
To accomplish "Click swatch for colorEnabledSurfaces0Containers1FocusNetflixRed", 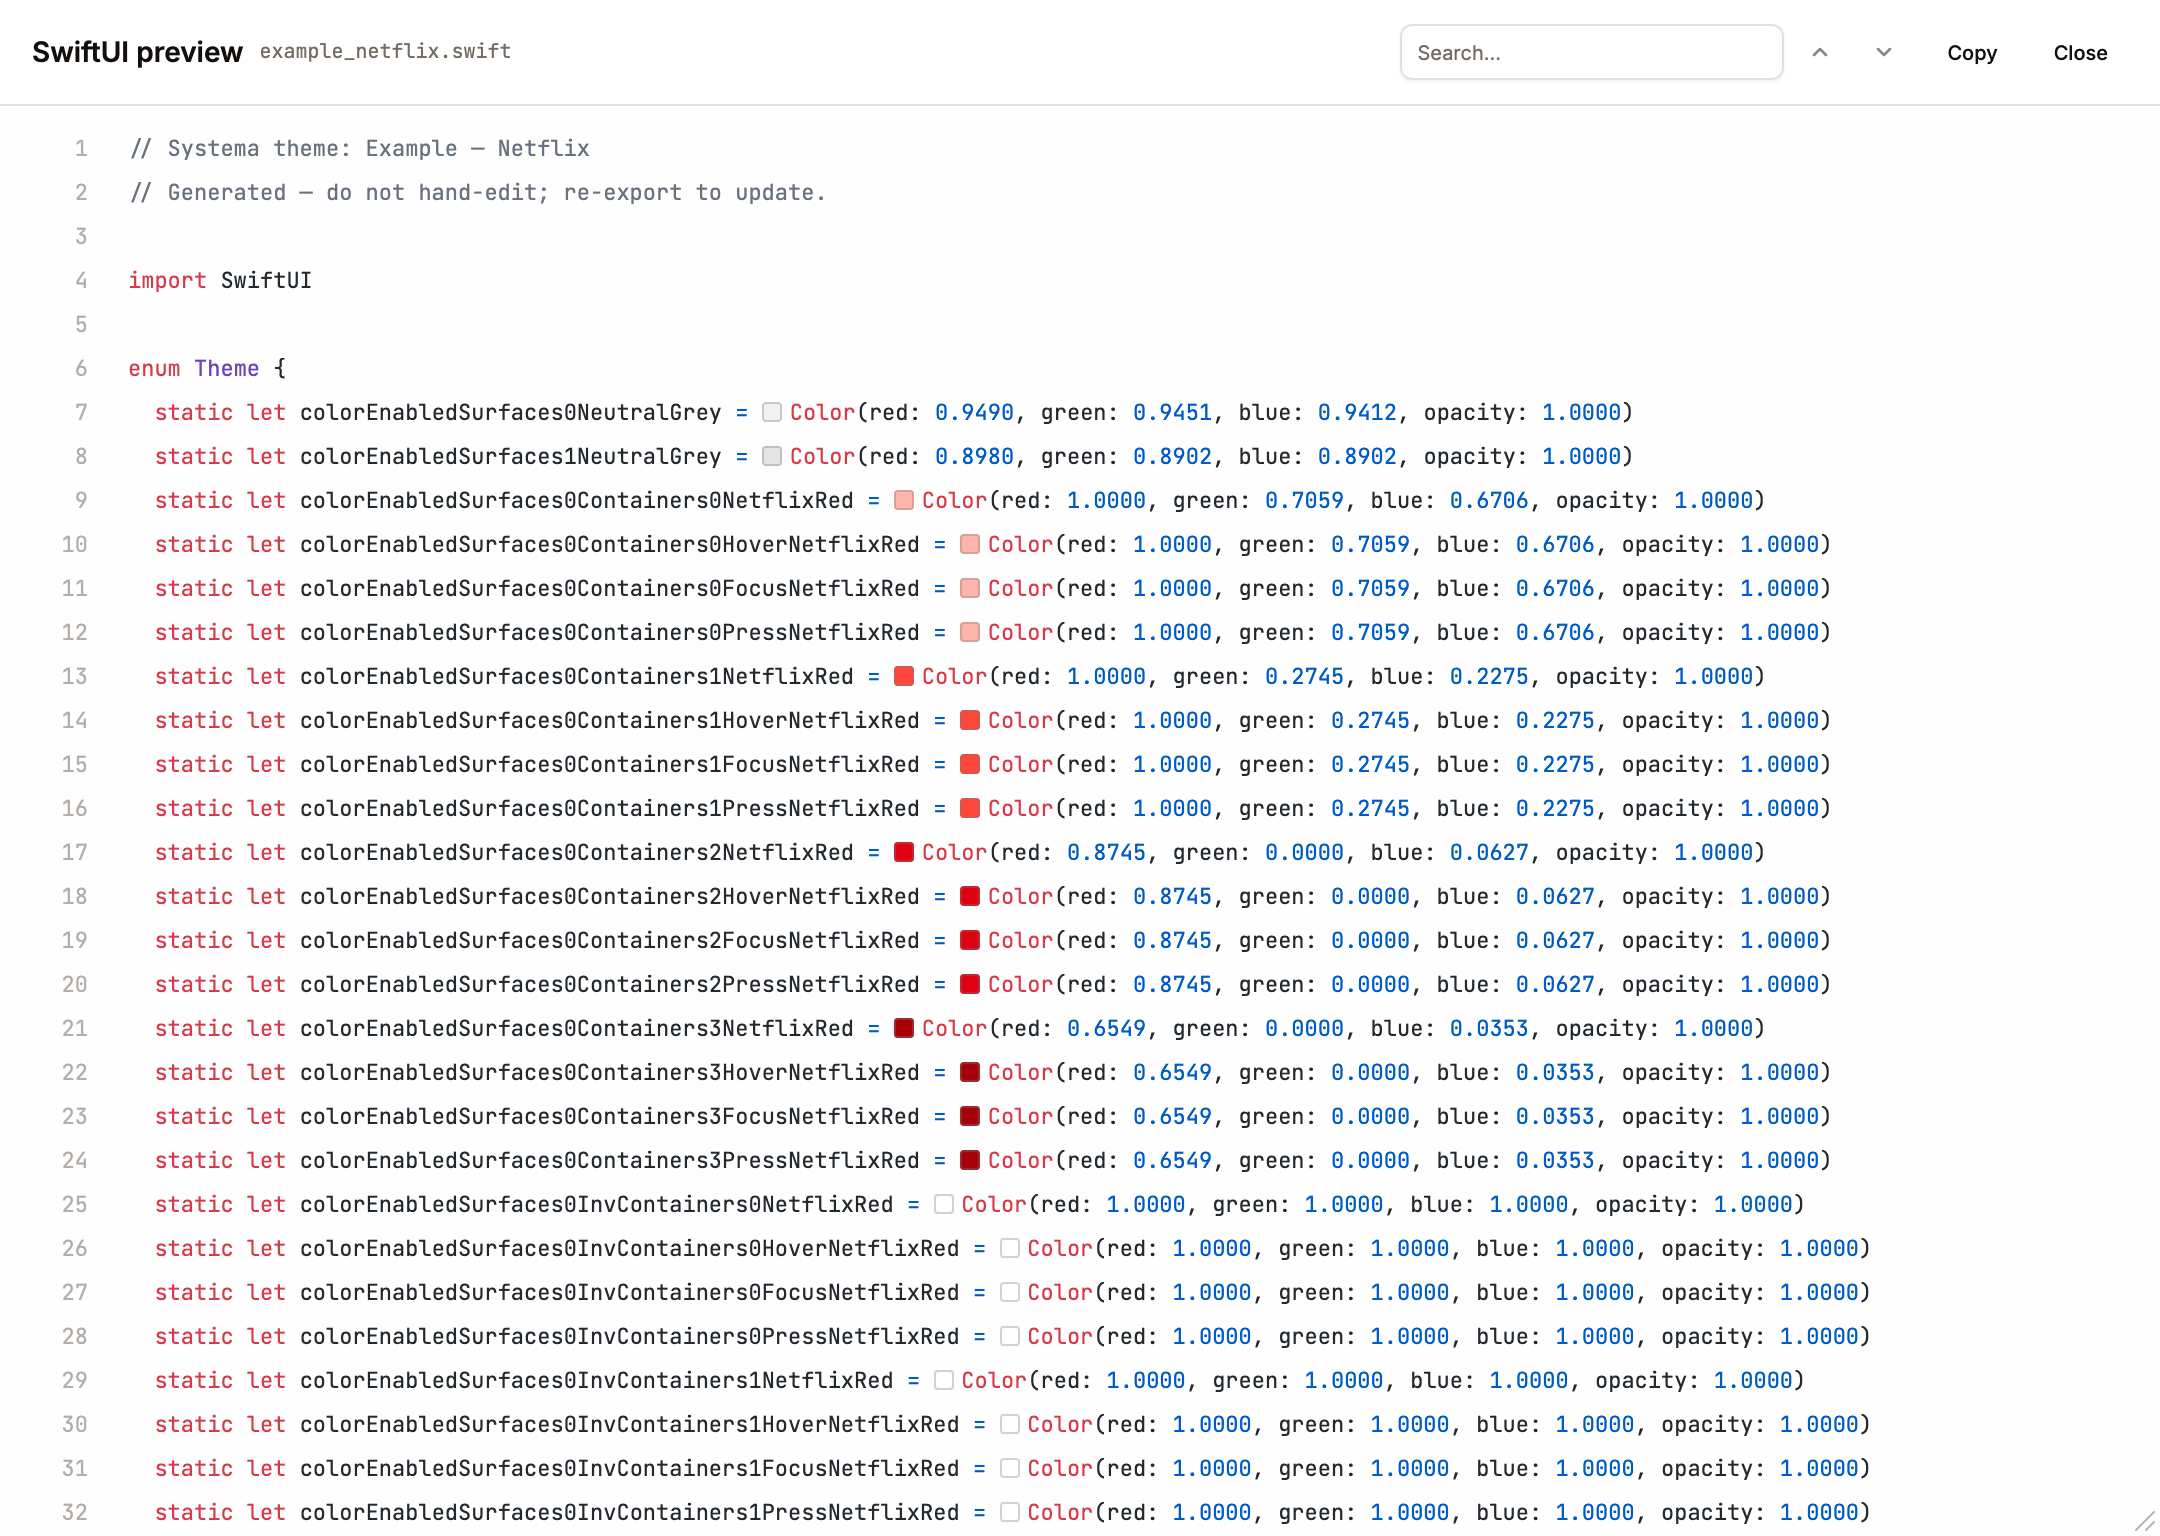I will 970,764.
